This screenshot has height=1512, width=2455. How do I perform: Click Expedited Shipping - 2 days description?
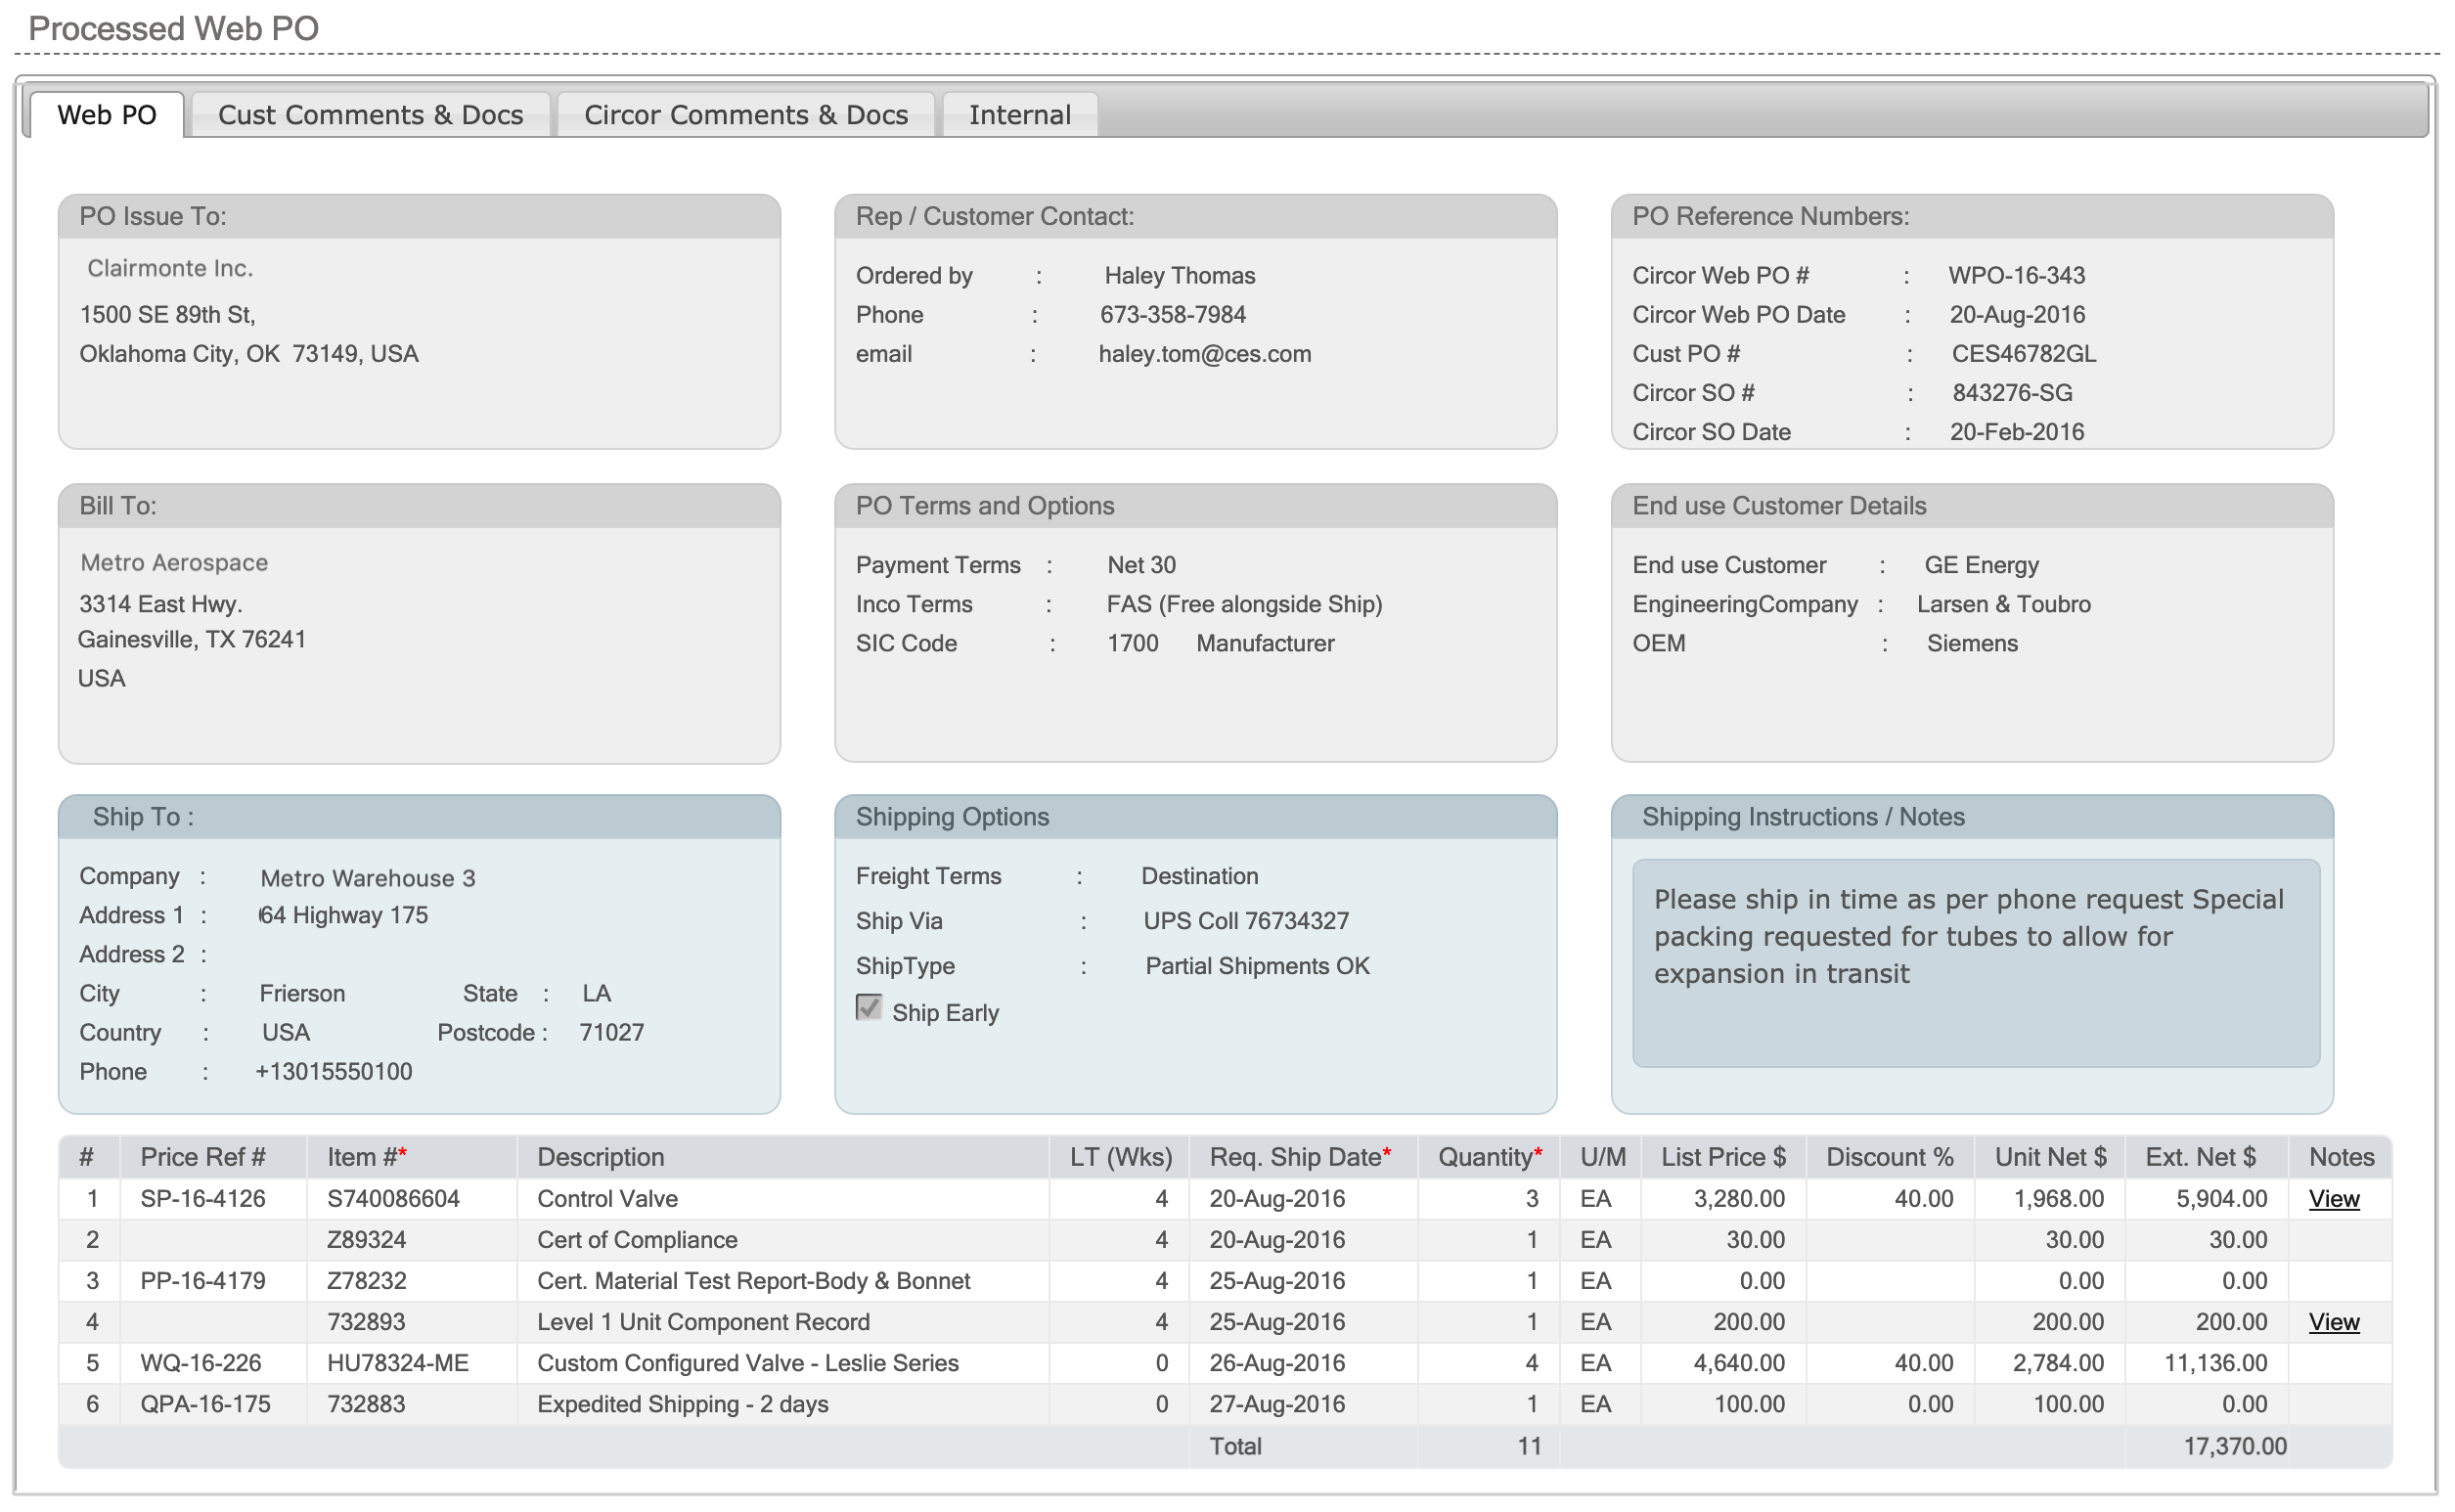[683, 1404]
